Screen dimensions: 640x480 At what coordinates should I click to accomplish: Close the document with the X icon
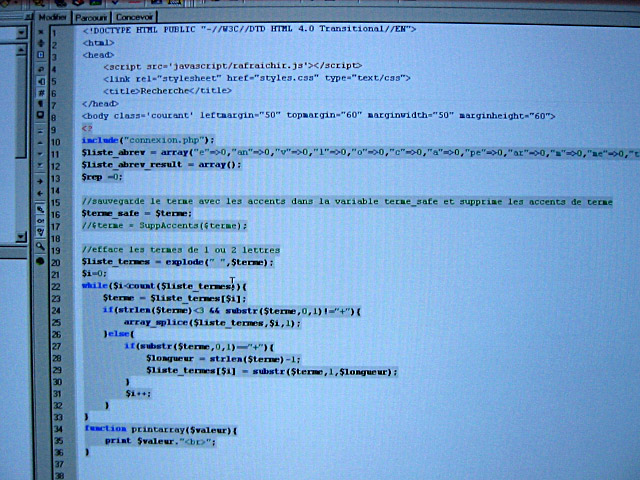click(40, 32)
